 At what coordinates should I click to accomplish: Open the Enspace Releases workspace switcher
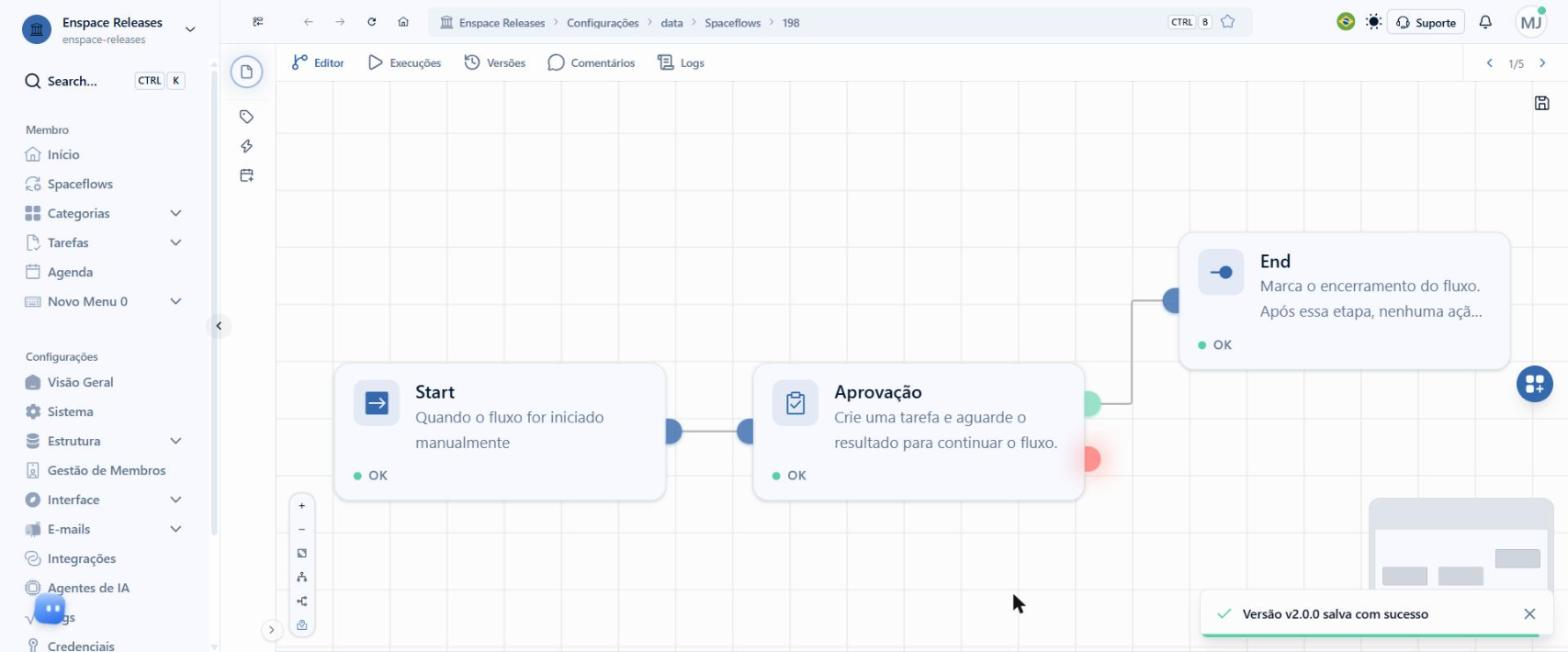[110, 30]
